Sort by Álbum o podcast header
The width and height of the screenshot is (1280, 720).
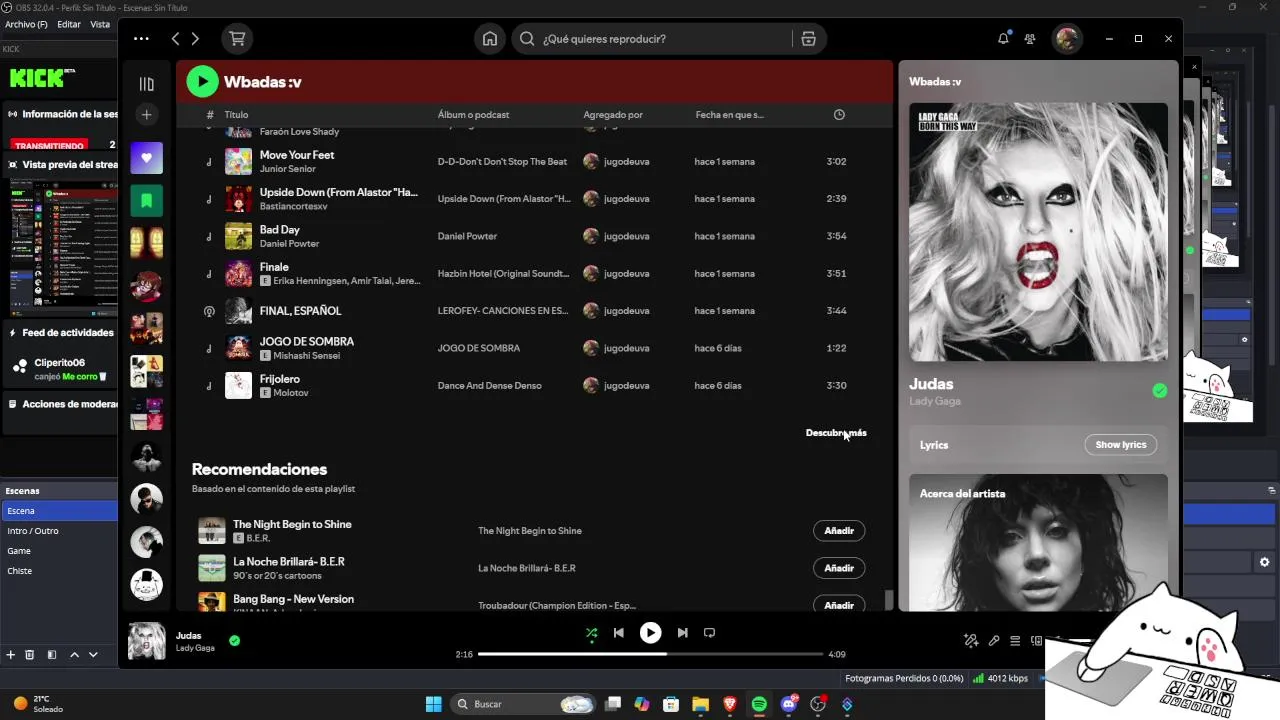click(x=473, y=115)
